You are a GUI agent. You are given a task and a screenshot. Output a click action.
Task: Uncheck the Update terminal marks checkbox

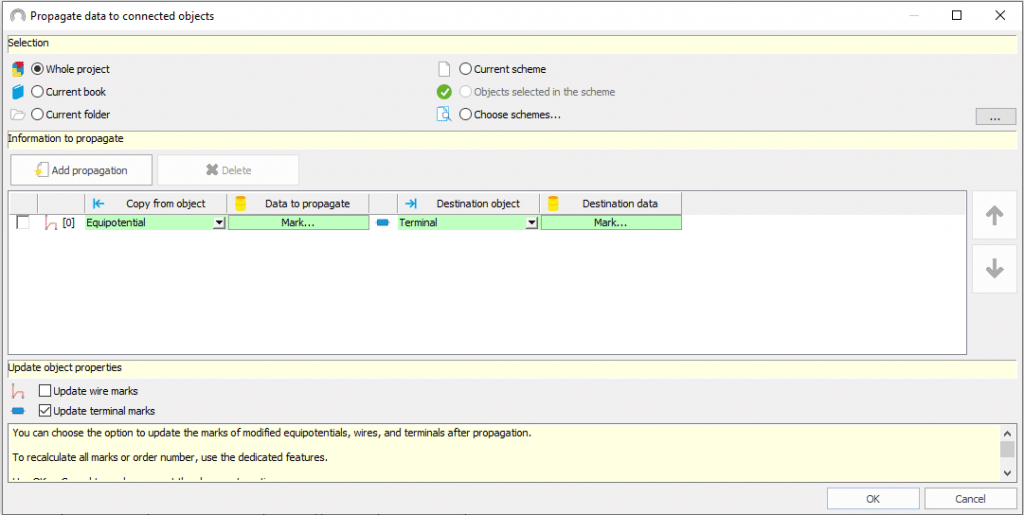coord(44,411)
